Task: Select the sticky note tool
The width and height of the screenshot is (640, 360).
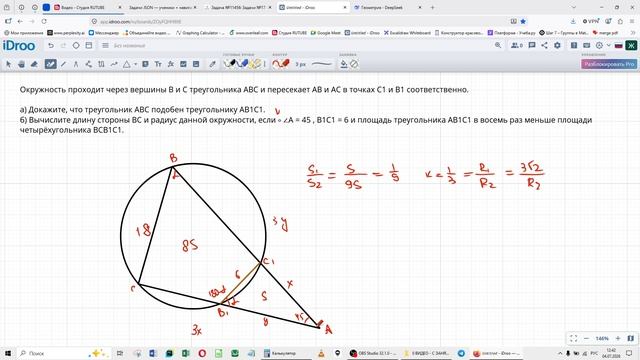Action: click(145, 64)
